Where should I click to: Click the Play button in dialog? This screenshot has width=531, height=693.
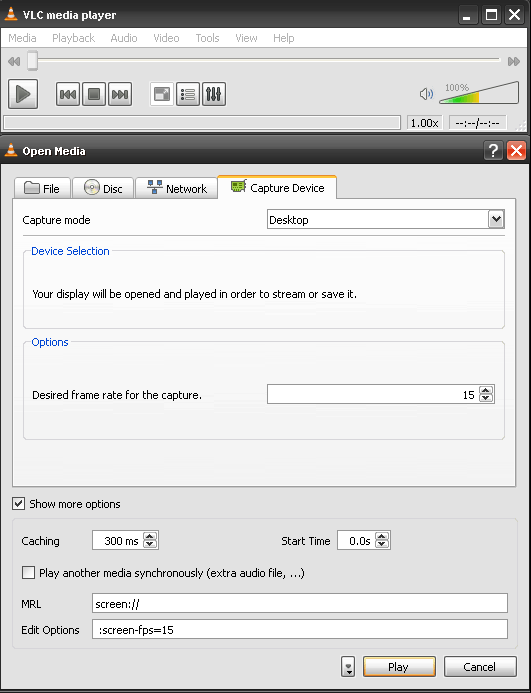[399, 666]
